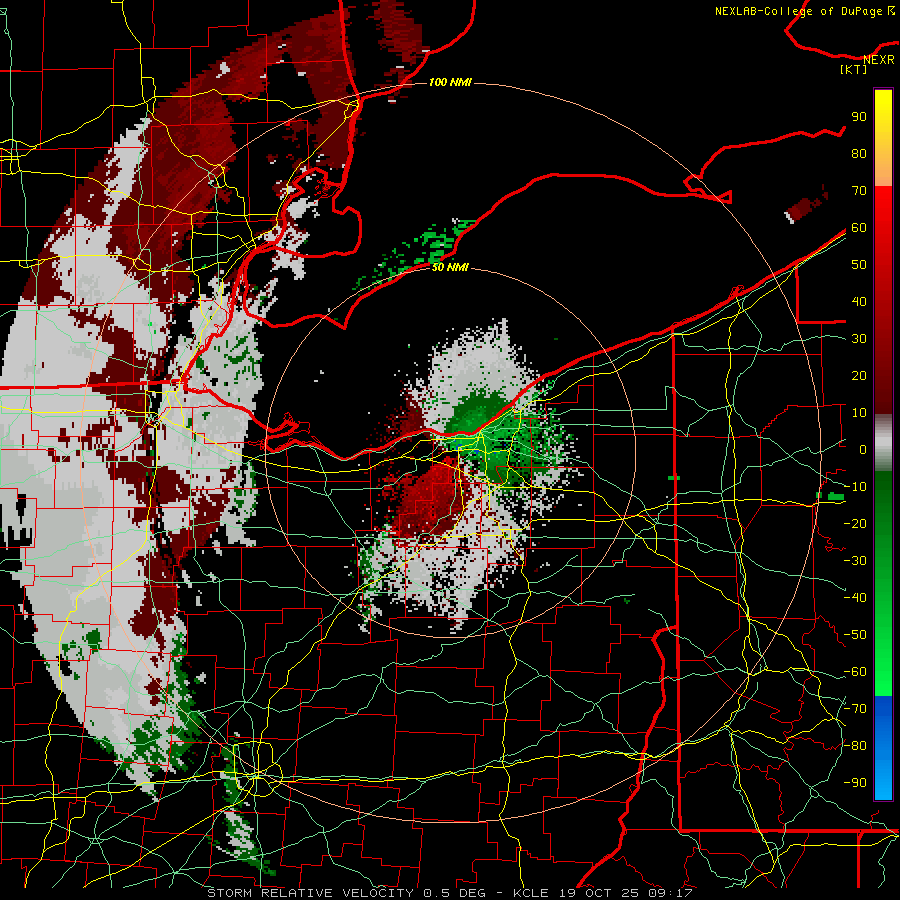Click the -40 scale value
The image size is (900, 900).
click(855, 598)
